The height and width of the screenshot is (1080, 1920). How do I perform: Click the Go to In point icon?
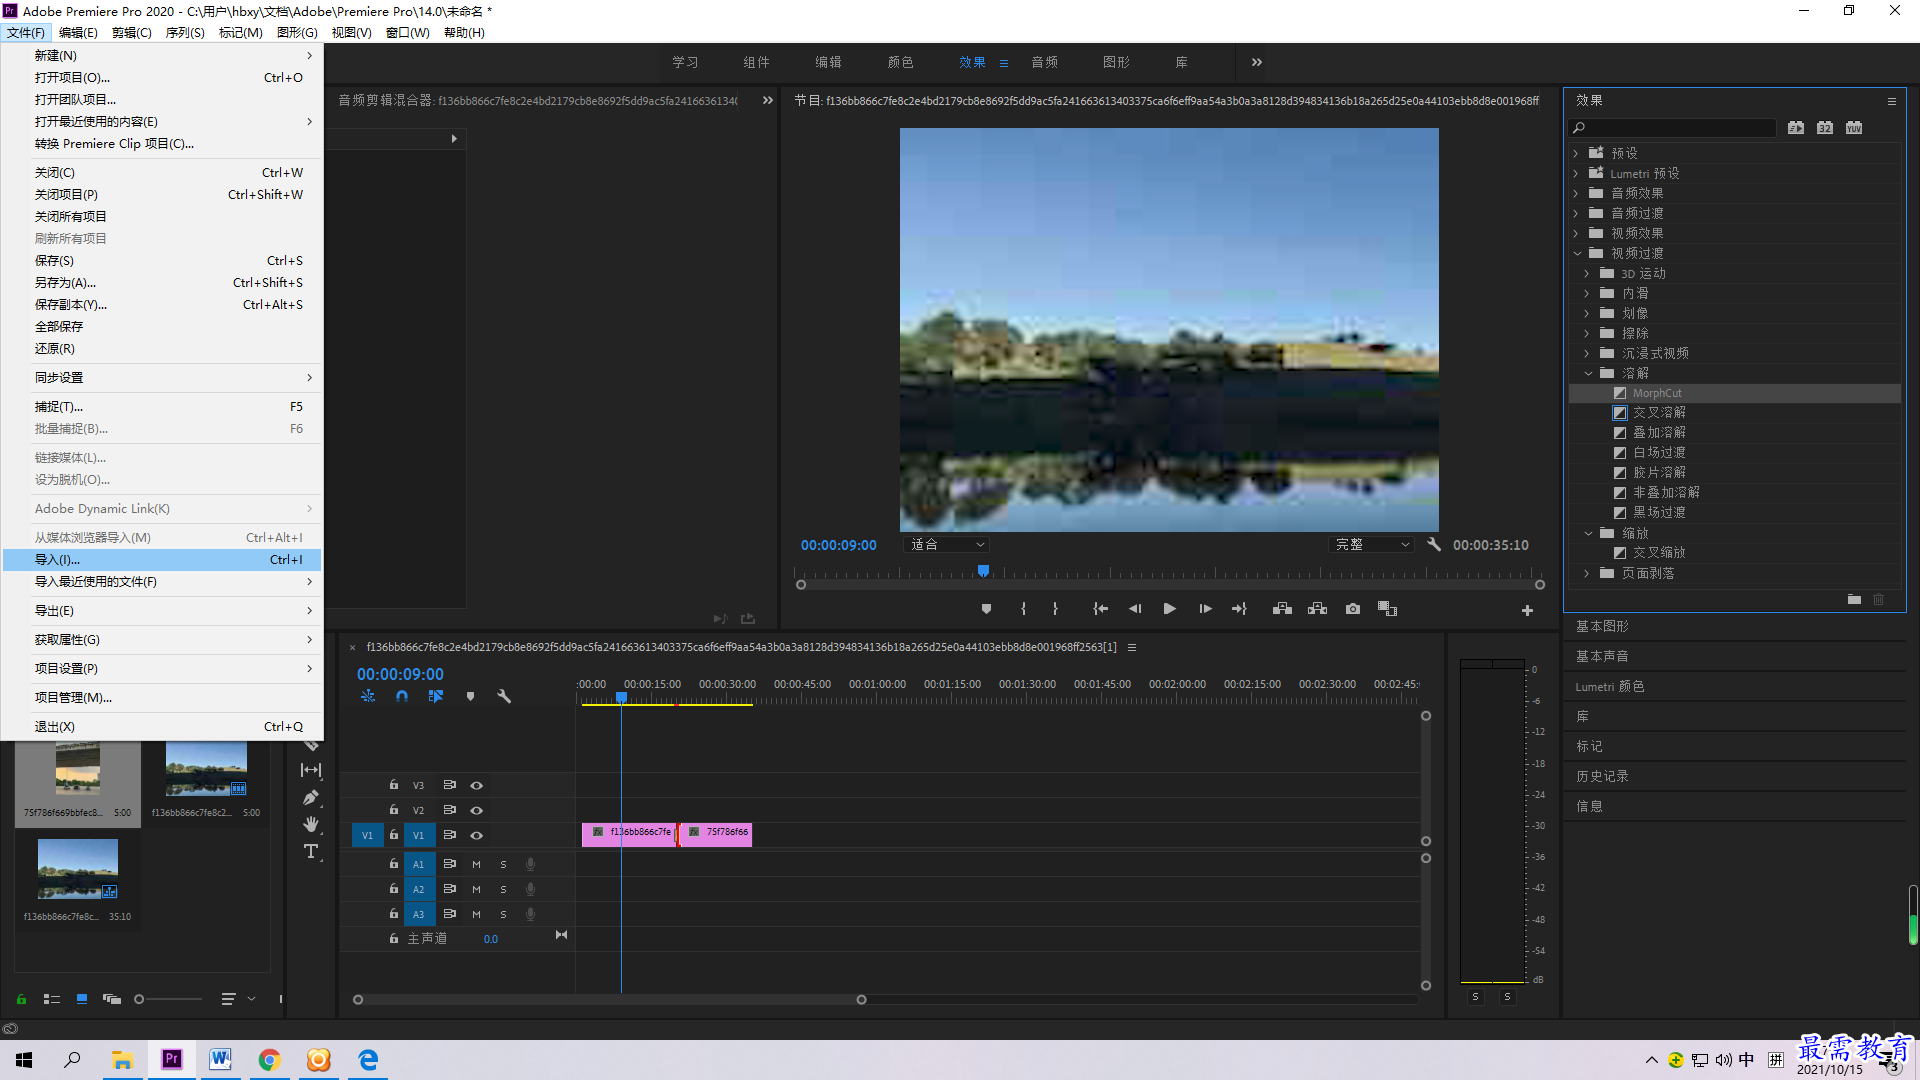coord(1100,609)
